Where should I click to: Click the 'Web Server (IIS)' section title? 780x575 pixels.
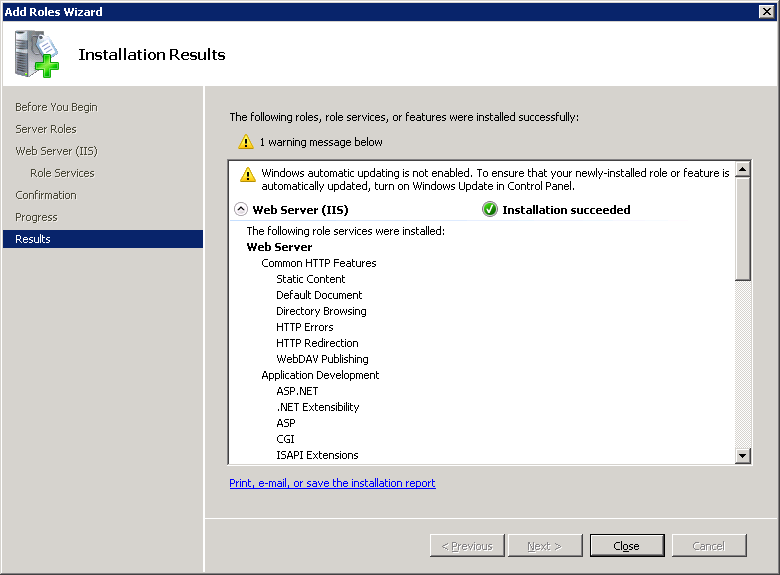coord(300,210)
